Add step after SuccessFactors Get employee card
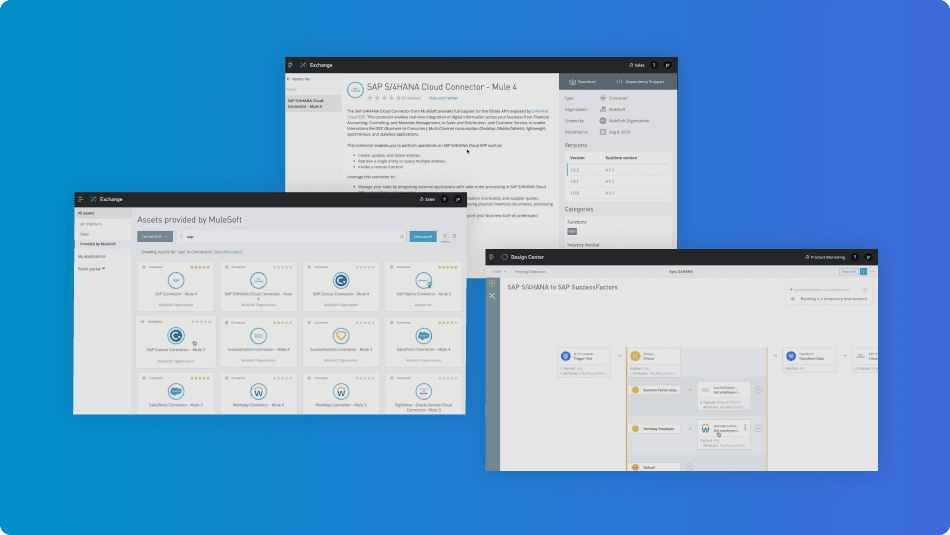The image size is (950, 535). coord(759,390)
